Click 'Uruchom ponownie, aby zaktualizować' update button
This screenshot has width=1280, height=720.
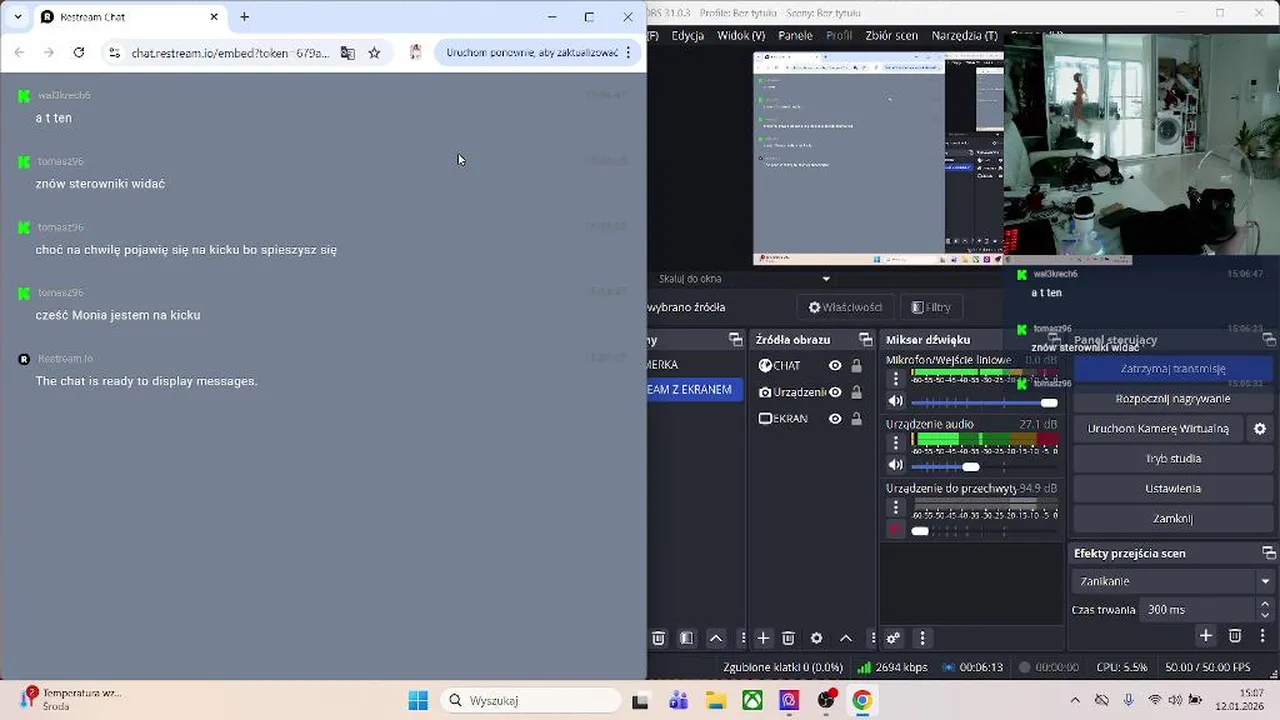click(532, 53)
